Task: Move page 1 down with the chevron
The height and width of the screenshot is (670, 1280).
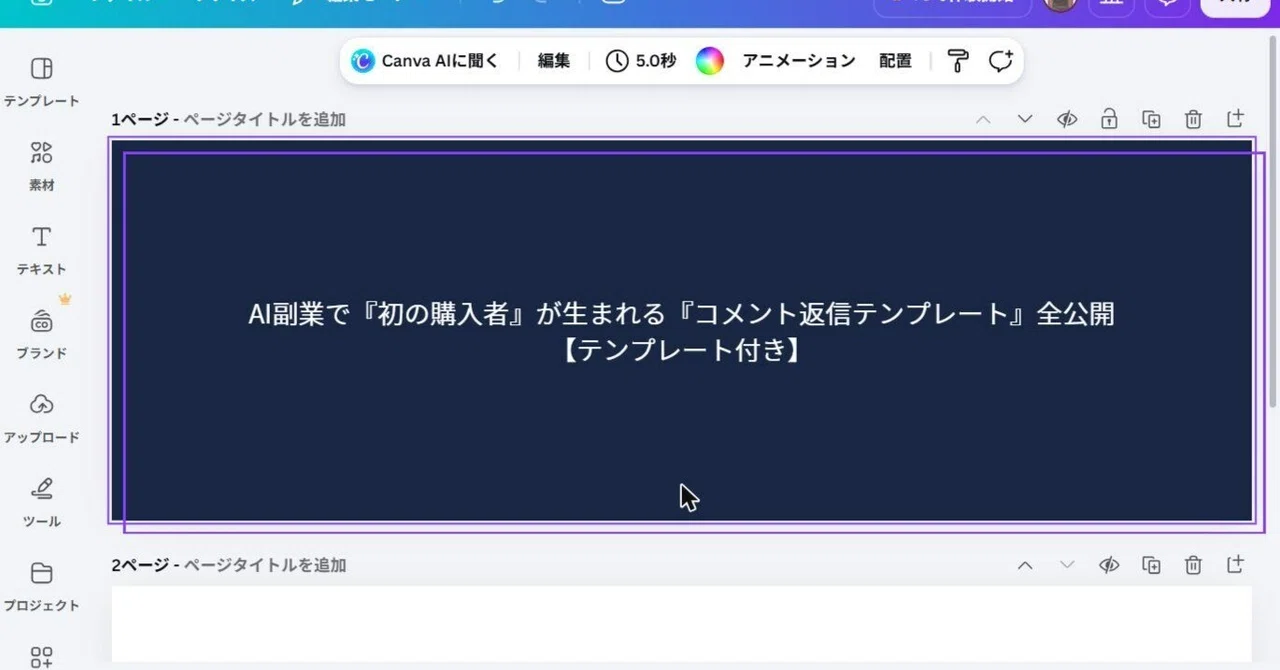Action: (x=1025, y=119)
